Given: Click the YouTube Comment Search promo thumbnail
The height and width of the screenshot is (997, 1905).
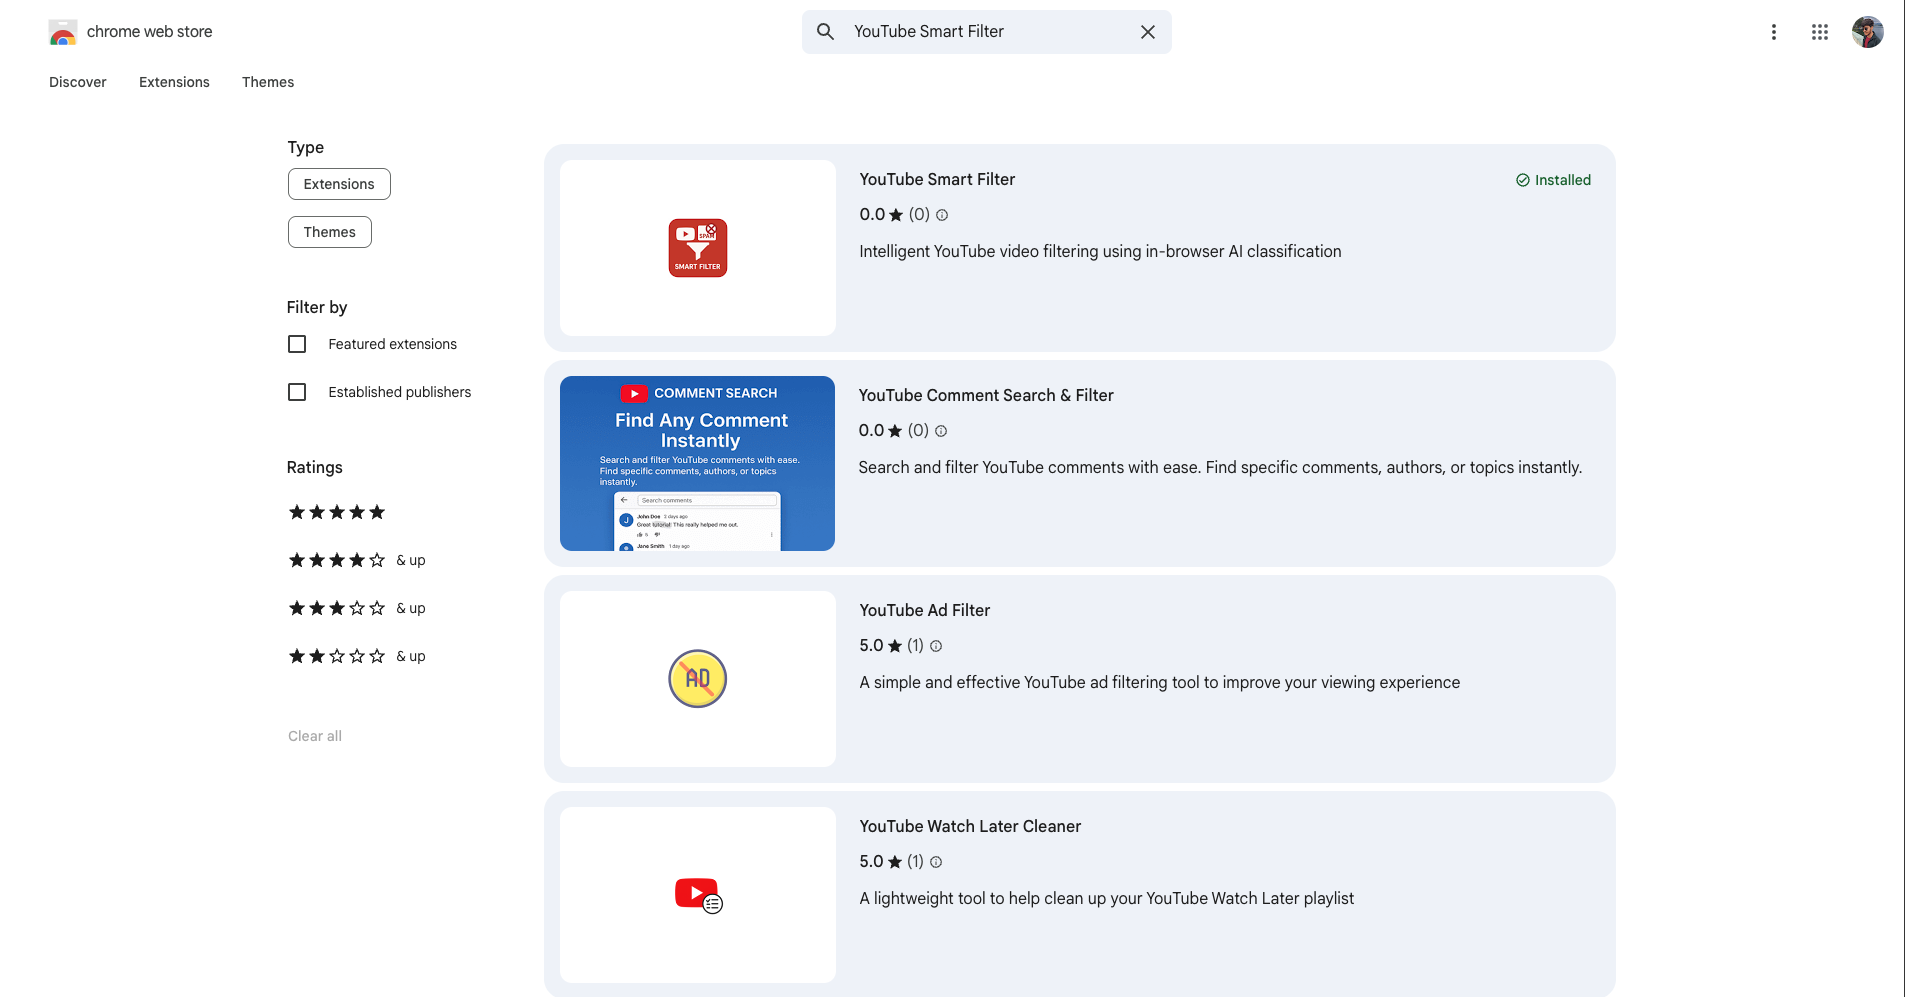Looking at the screenshot, I should (697, 463).
